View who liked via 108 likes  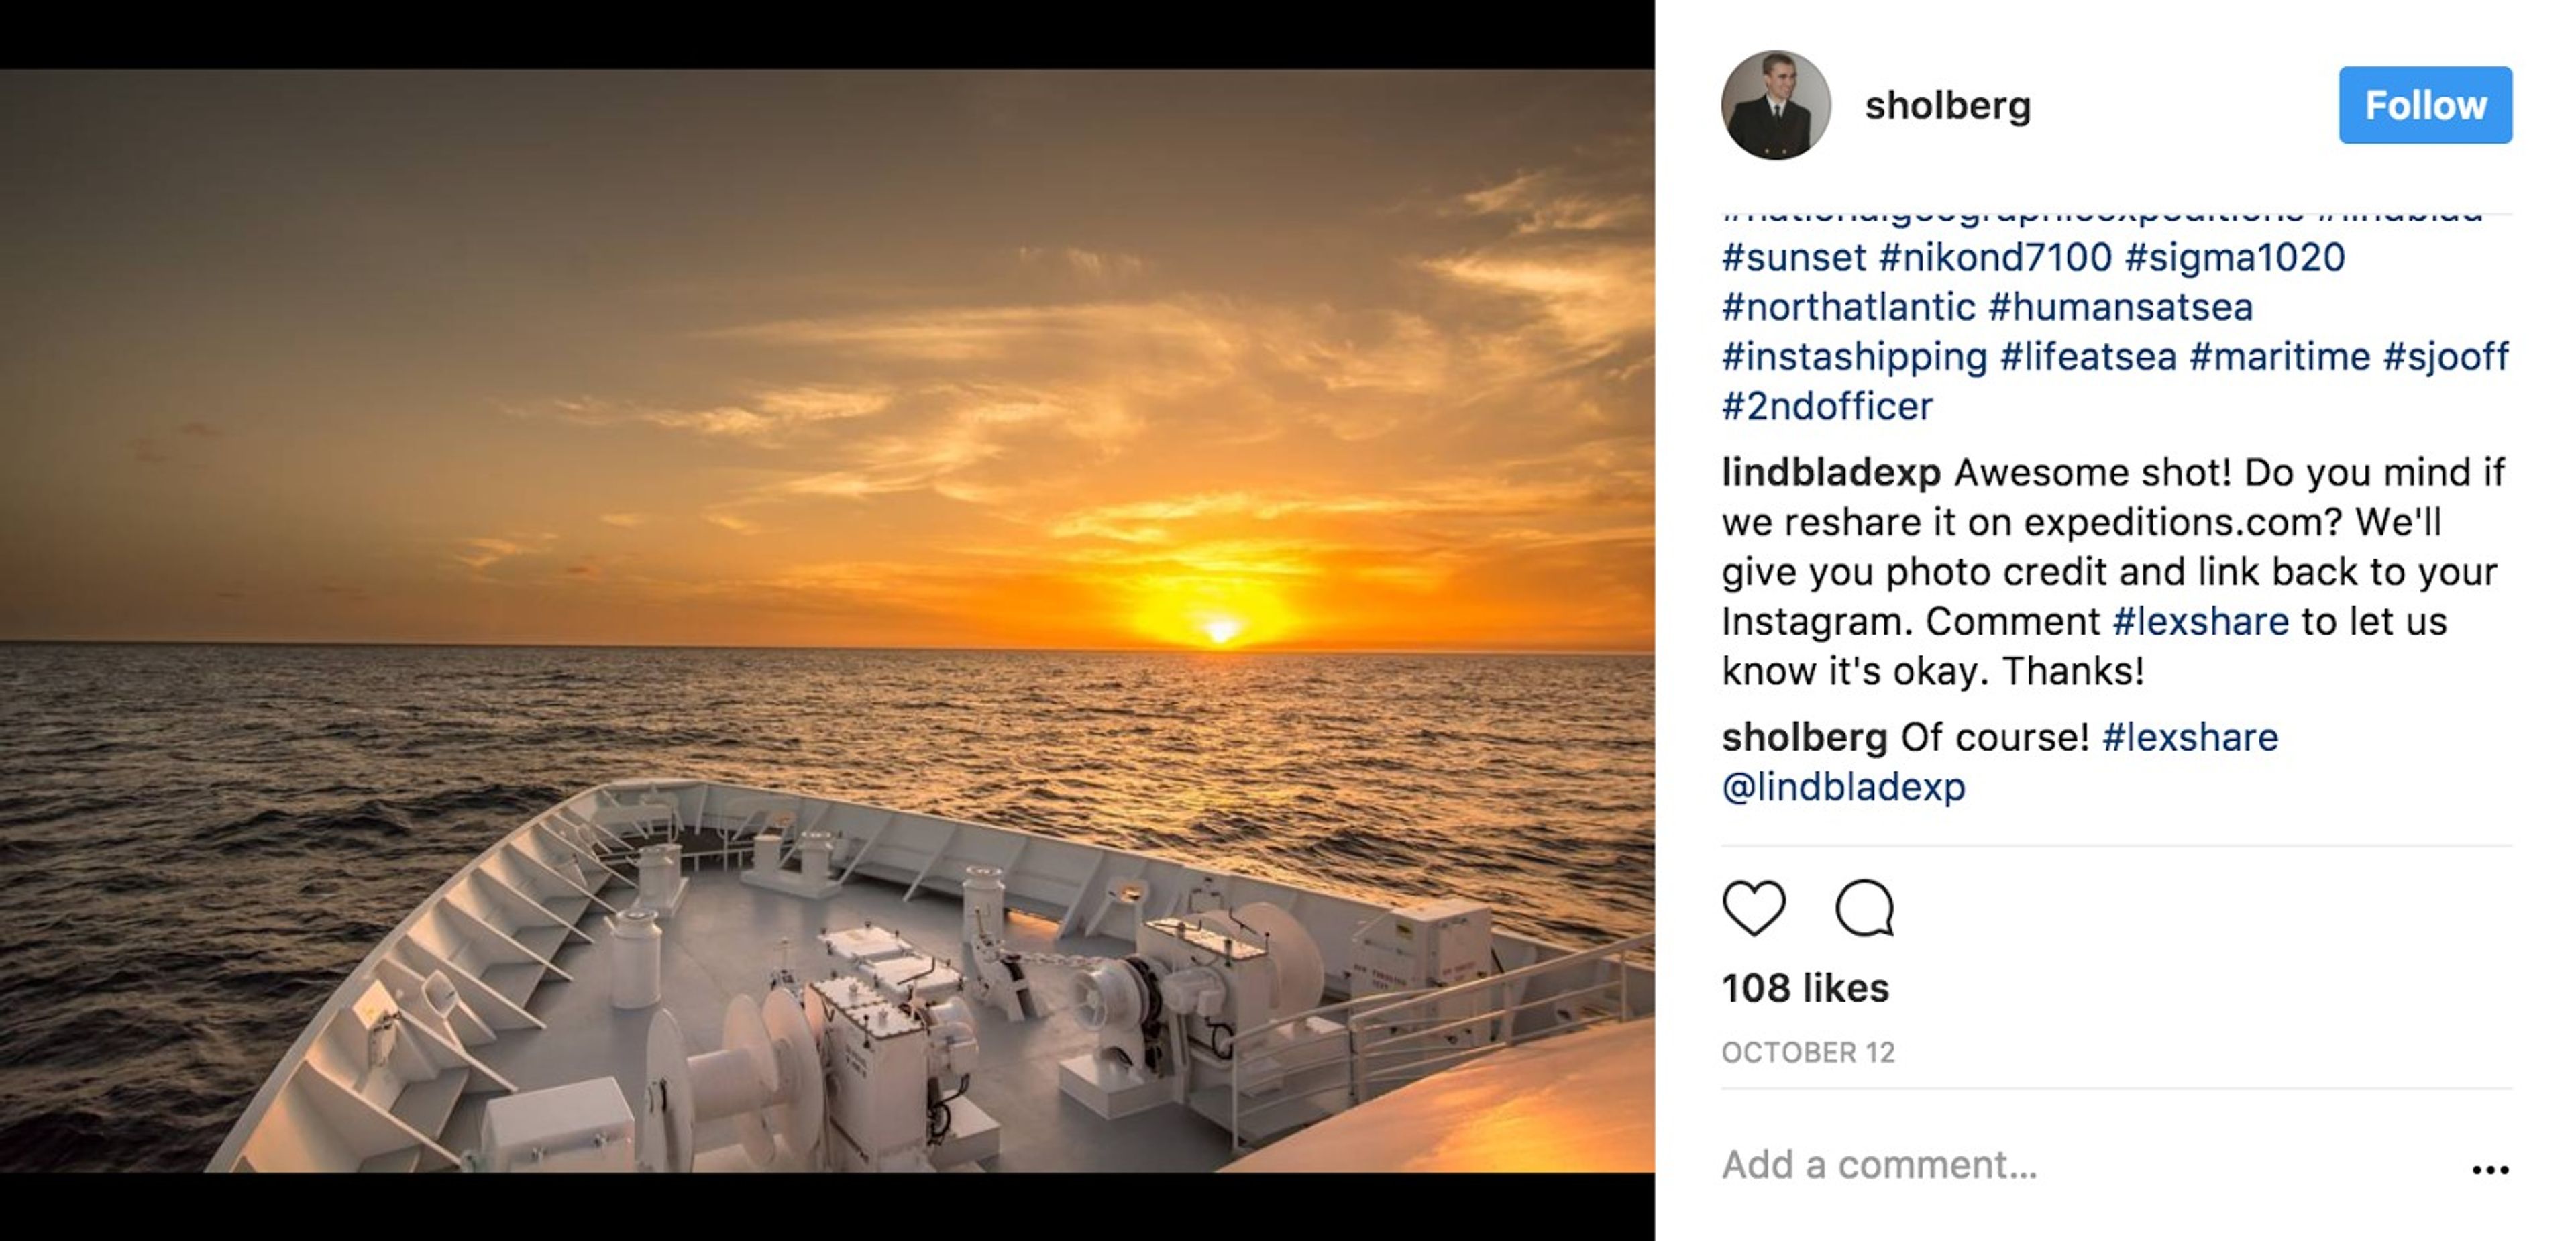[1805, 988]
